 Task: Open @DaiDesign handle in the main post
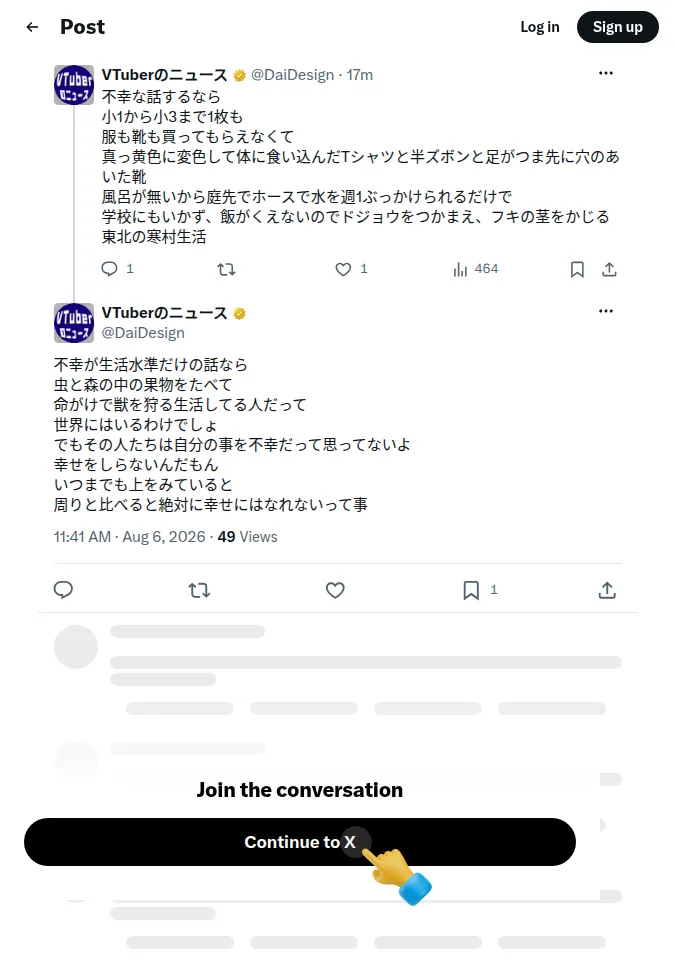[x=143, y=333]
